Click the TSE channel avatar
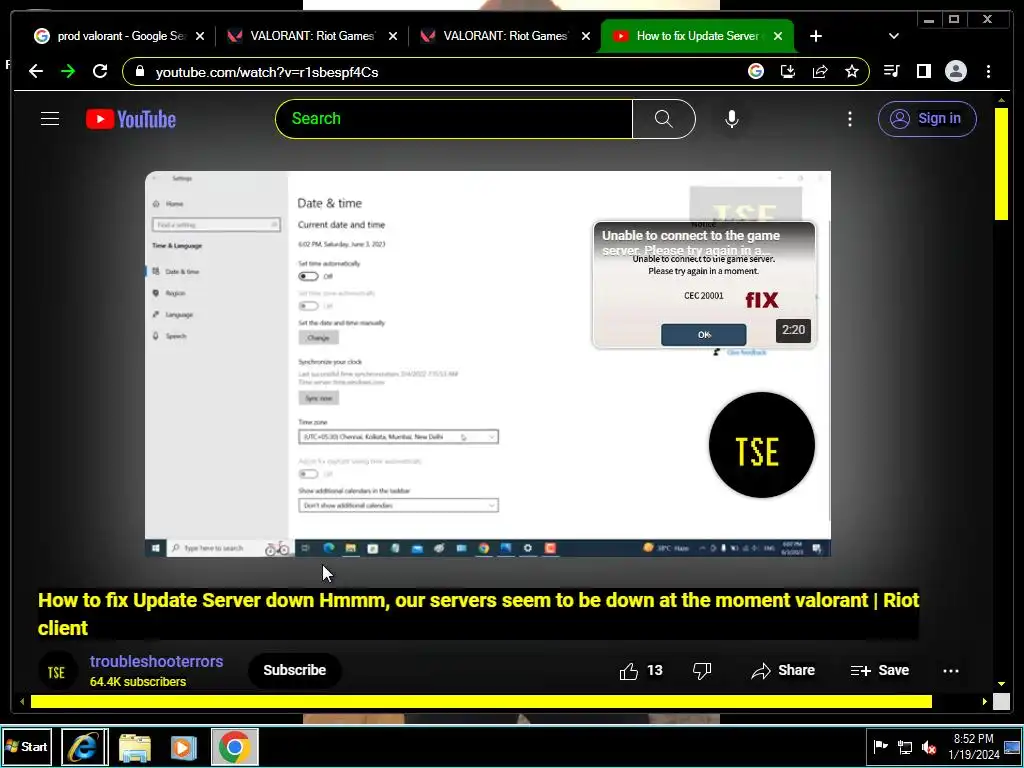This screenshot has width=1024, height=768. pos(57,671)
